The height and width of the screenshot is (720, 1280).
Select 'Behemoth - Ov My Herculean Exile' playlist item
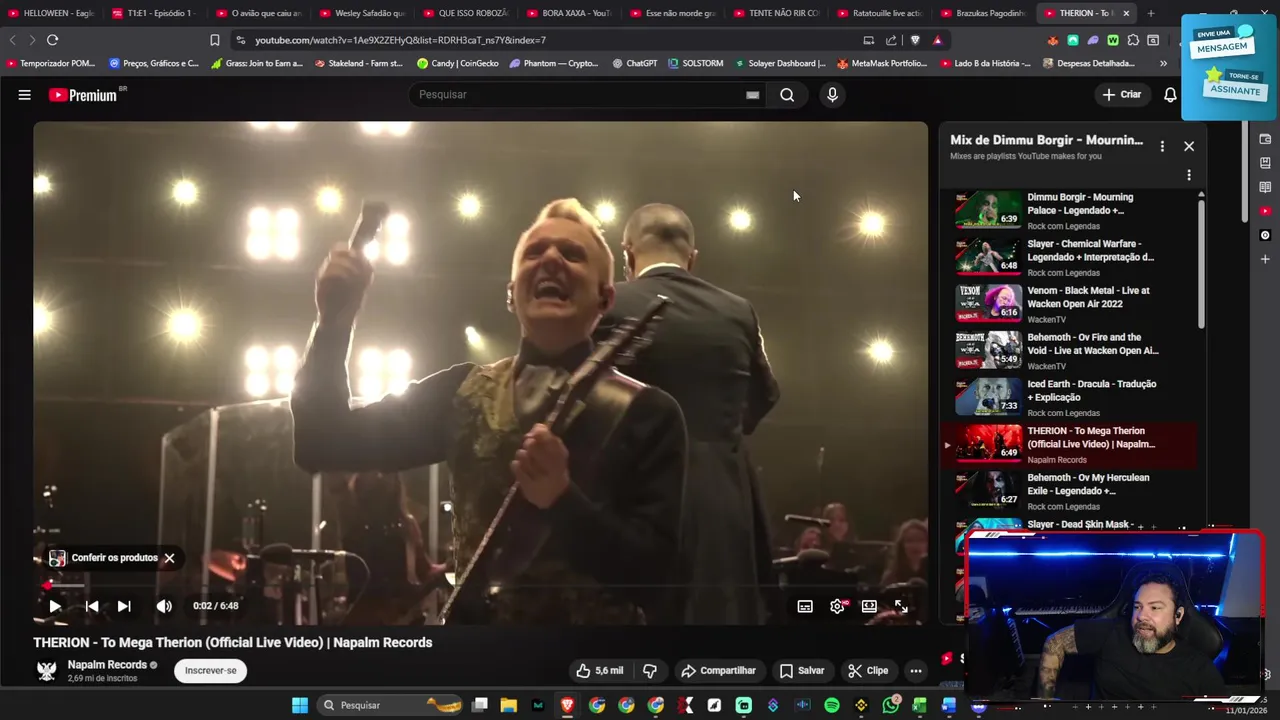(1070, 491)
